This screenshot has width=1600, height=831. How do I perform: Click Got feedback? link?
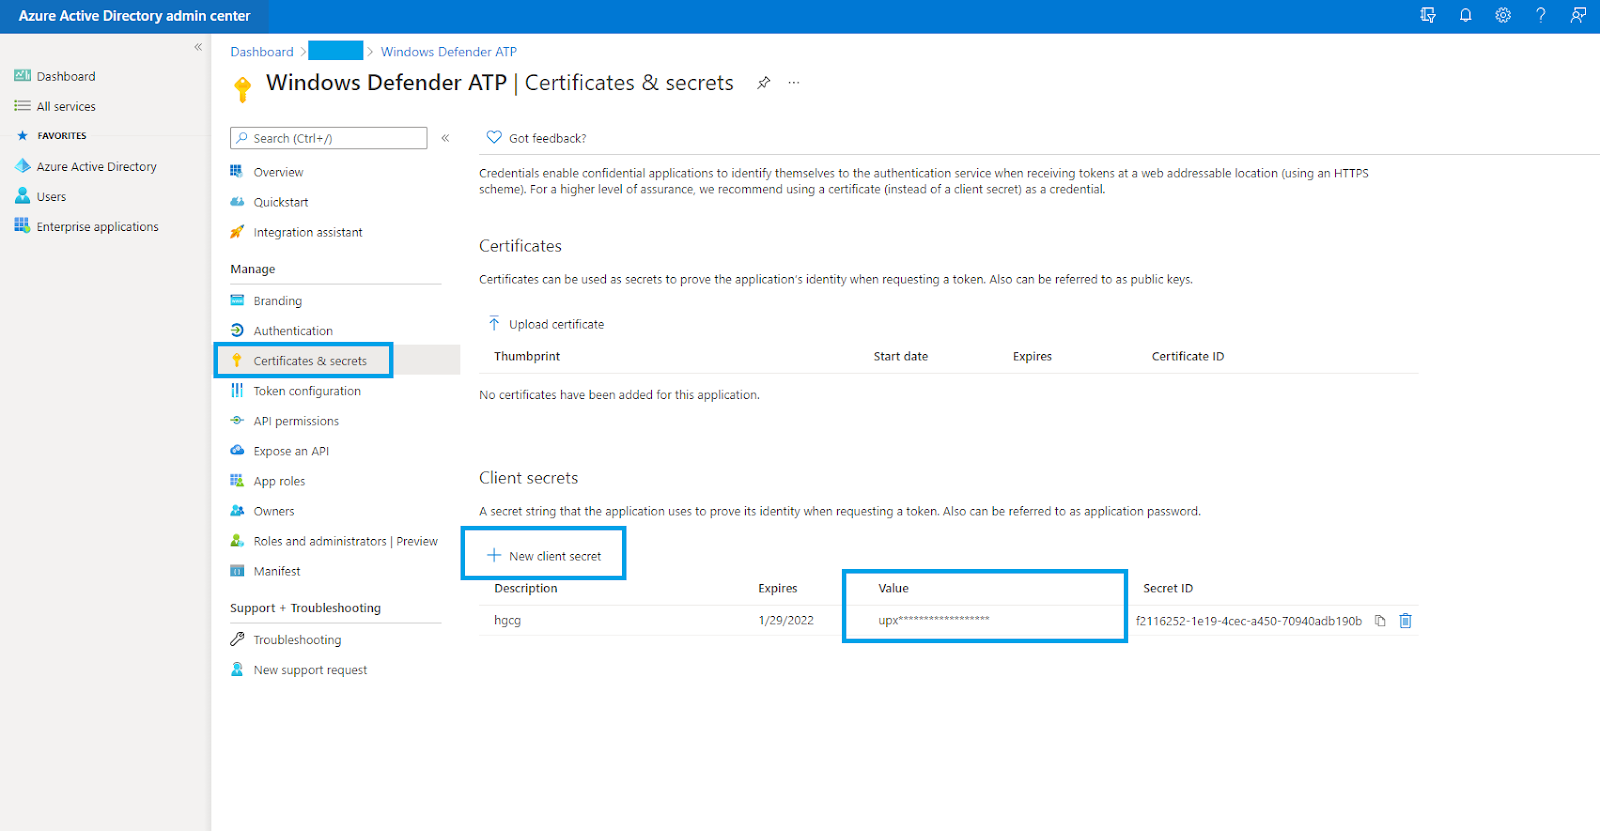[x=547, y=139]
